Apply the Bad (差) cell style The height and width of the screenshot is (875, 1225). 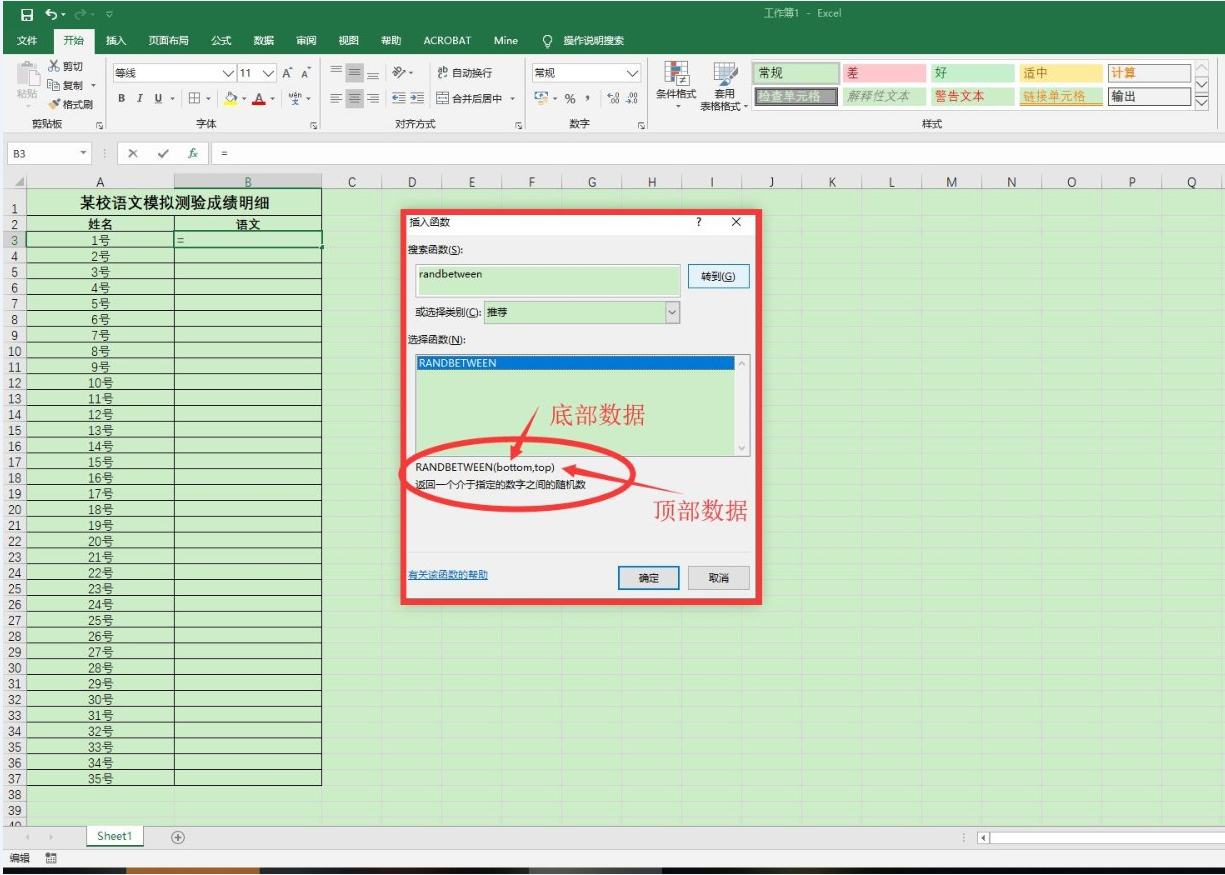tap(883, 73)
